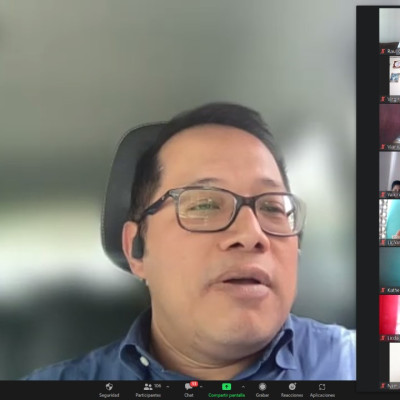Click the muted mic icon on Lida's red tile
The height and width of the screenshot is (400, 400).
click(383, 338)
